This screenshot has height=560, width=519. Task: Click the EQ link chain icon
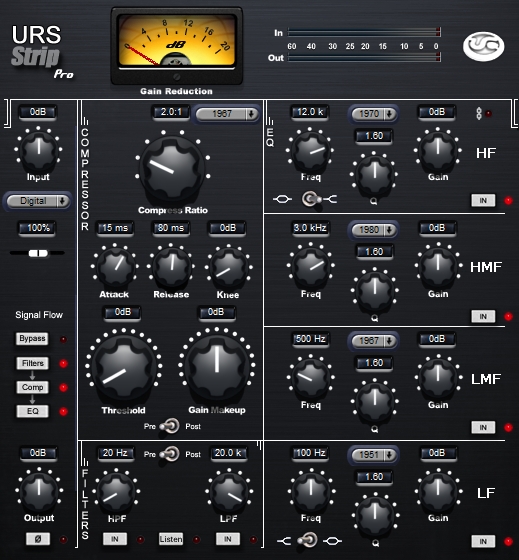tap(479, 114)
